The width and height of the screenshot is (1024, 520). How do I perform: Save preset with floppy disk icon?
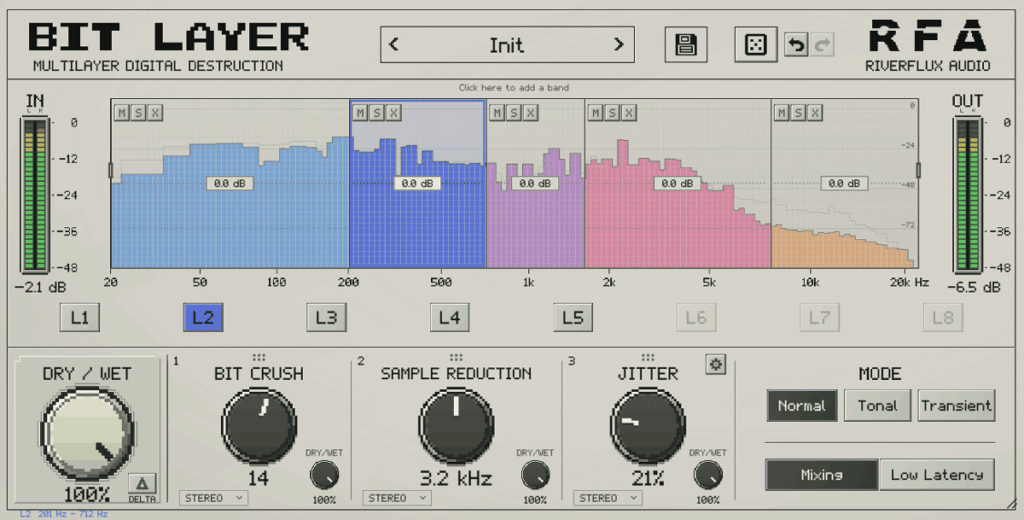click(x=686, y=44)
